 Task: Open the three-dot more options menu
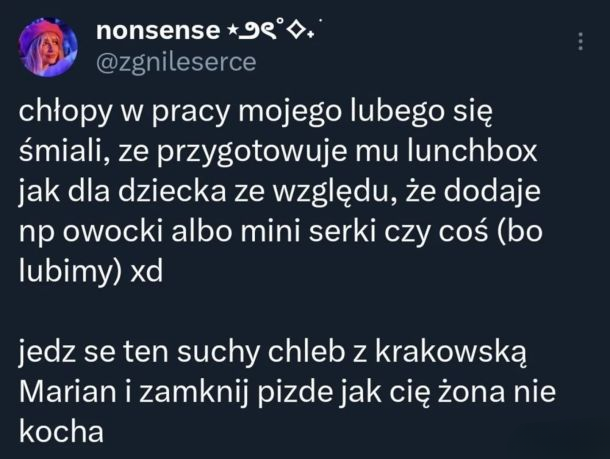[x=580, y=42]
